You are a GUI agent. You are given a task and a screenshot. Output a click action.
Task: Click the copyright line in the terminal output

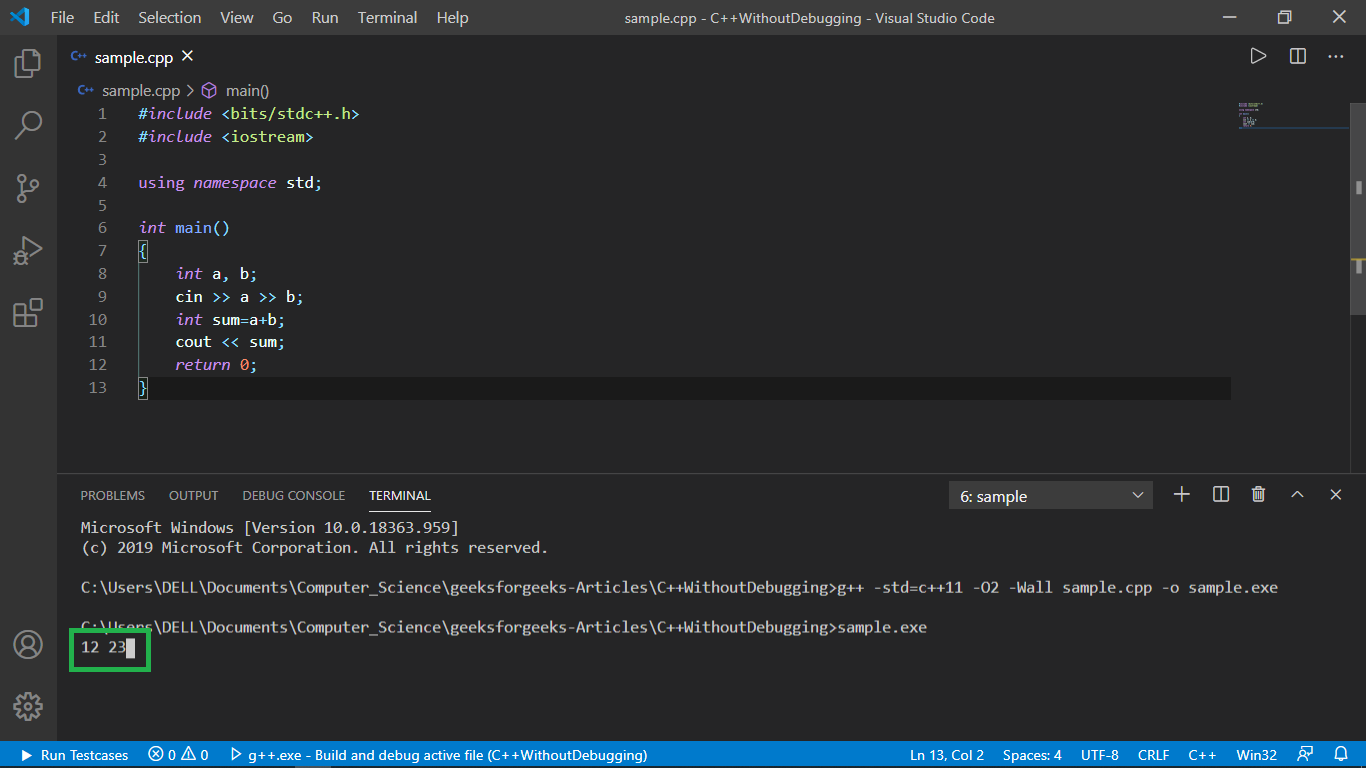(315, 548)
